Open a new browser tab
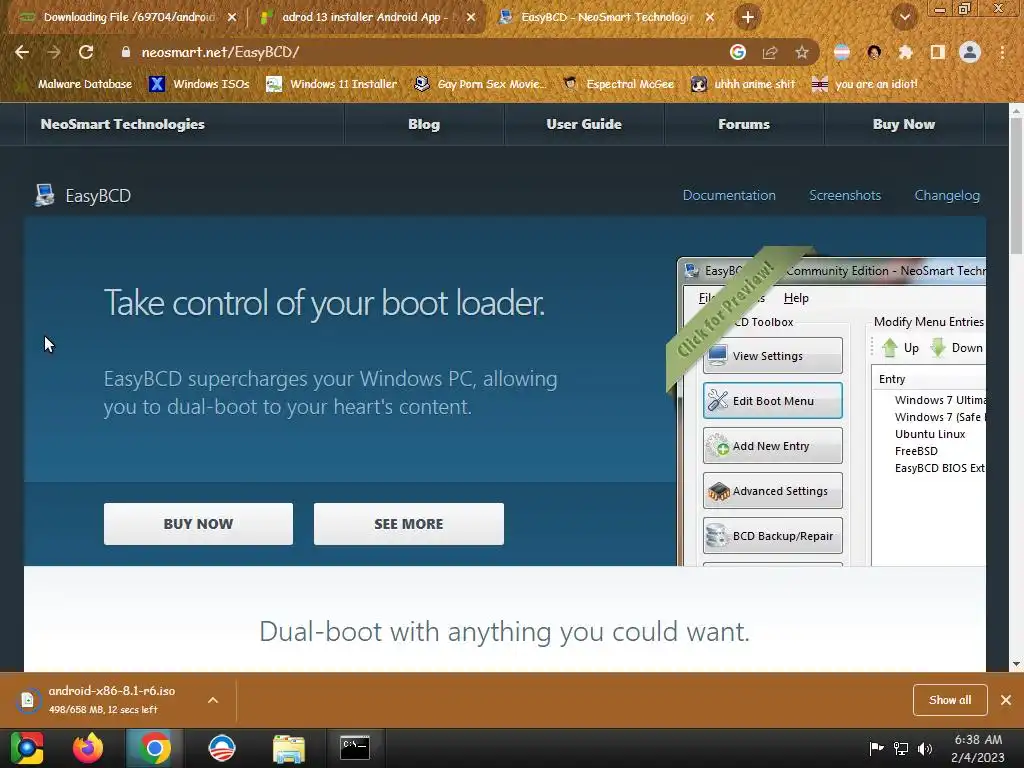The width and height of the screenshot is (1024, 768). [748, 18]
